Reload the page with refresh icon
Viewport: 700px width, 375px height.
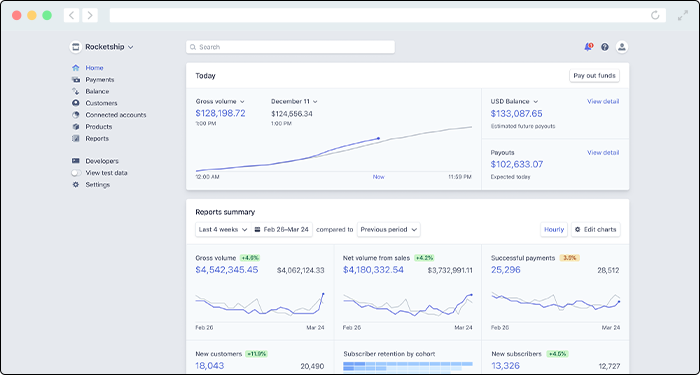655,16
